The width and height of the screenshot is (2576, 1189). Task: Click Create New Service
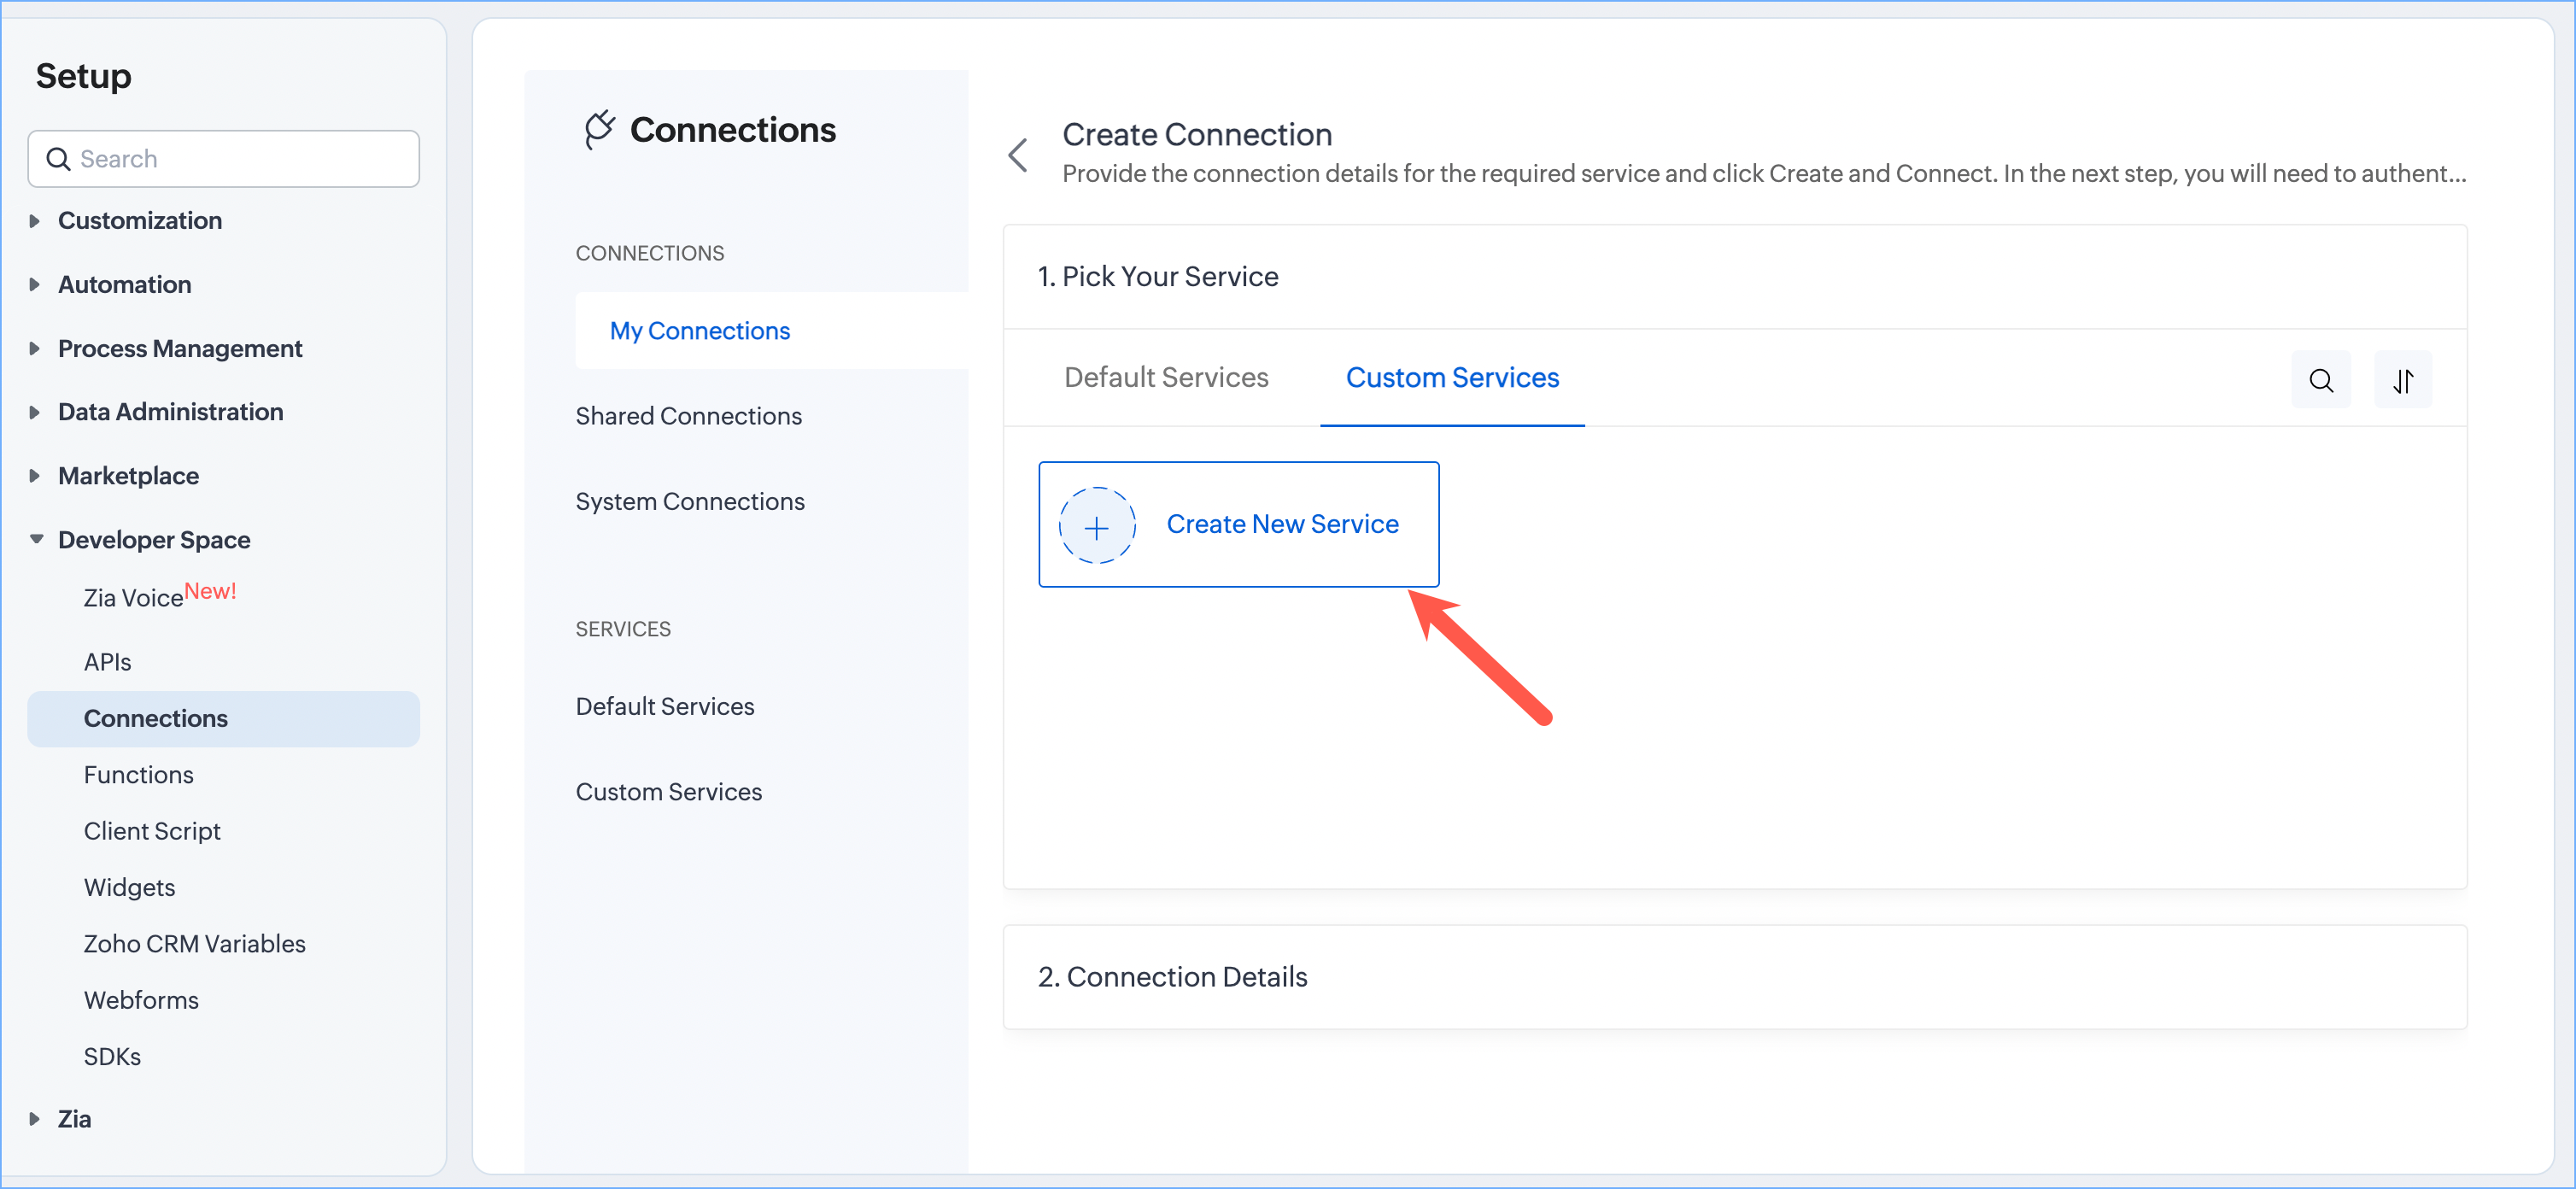coord(1282,524)
